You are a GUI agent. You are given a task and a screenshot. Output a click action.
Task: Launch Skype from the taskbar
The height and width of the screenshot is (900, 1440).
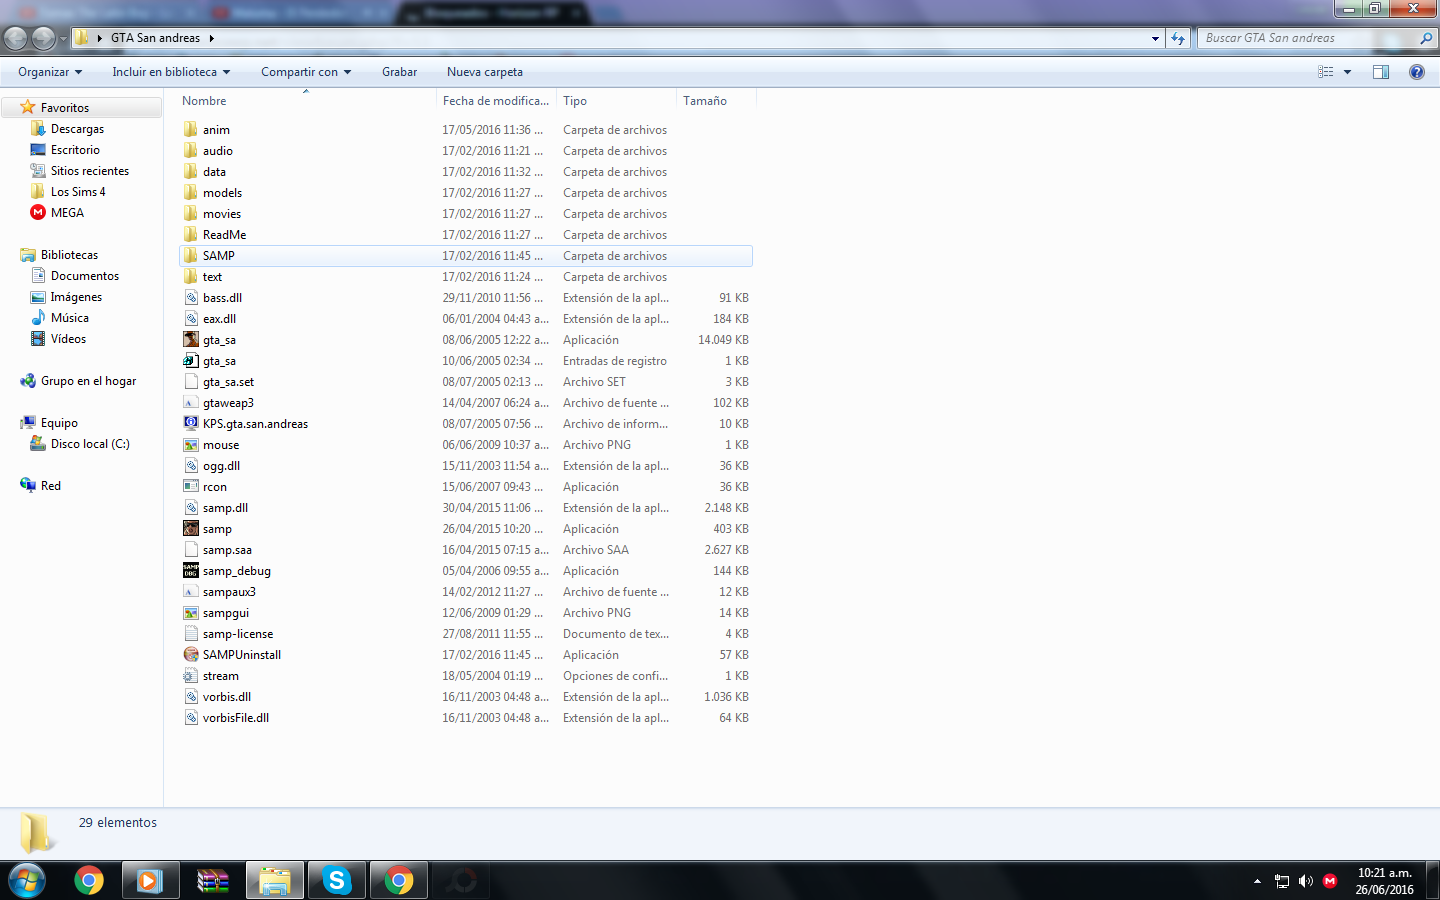(337, 881)
